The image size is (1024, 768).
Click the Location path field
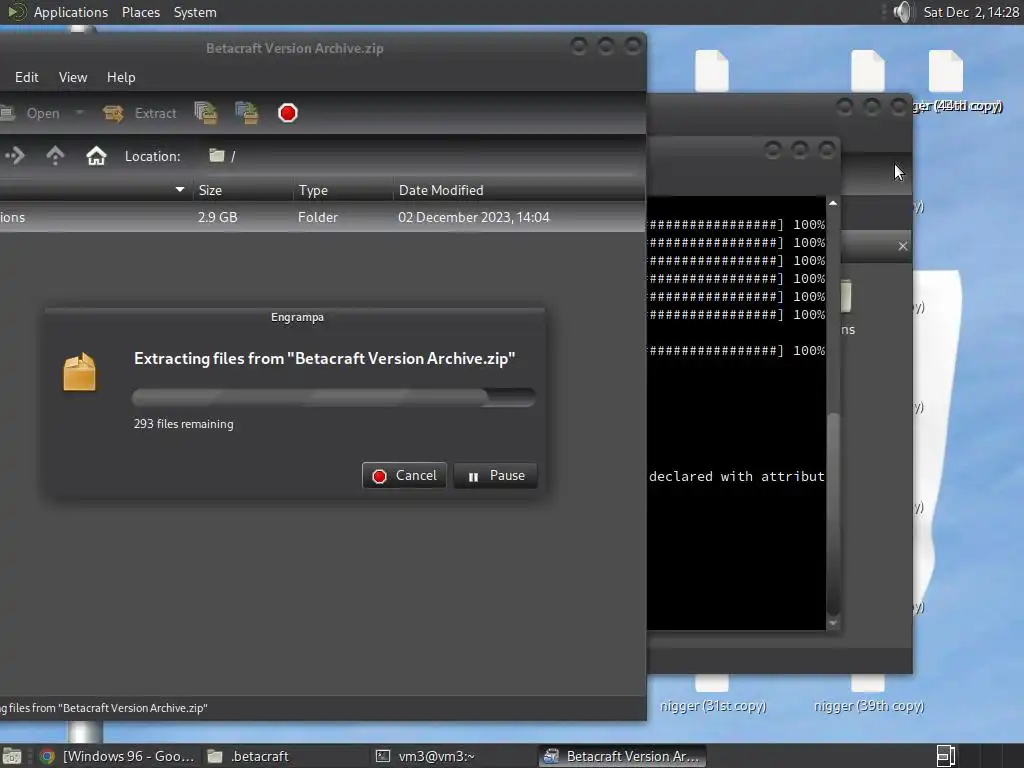point(424,155)
